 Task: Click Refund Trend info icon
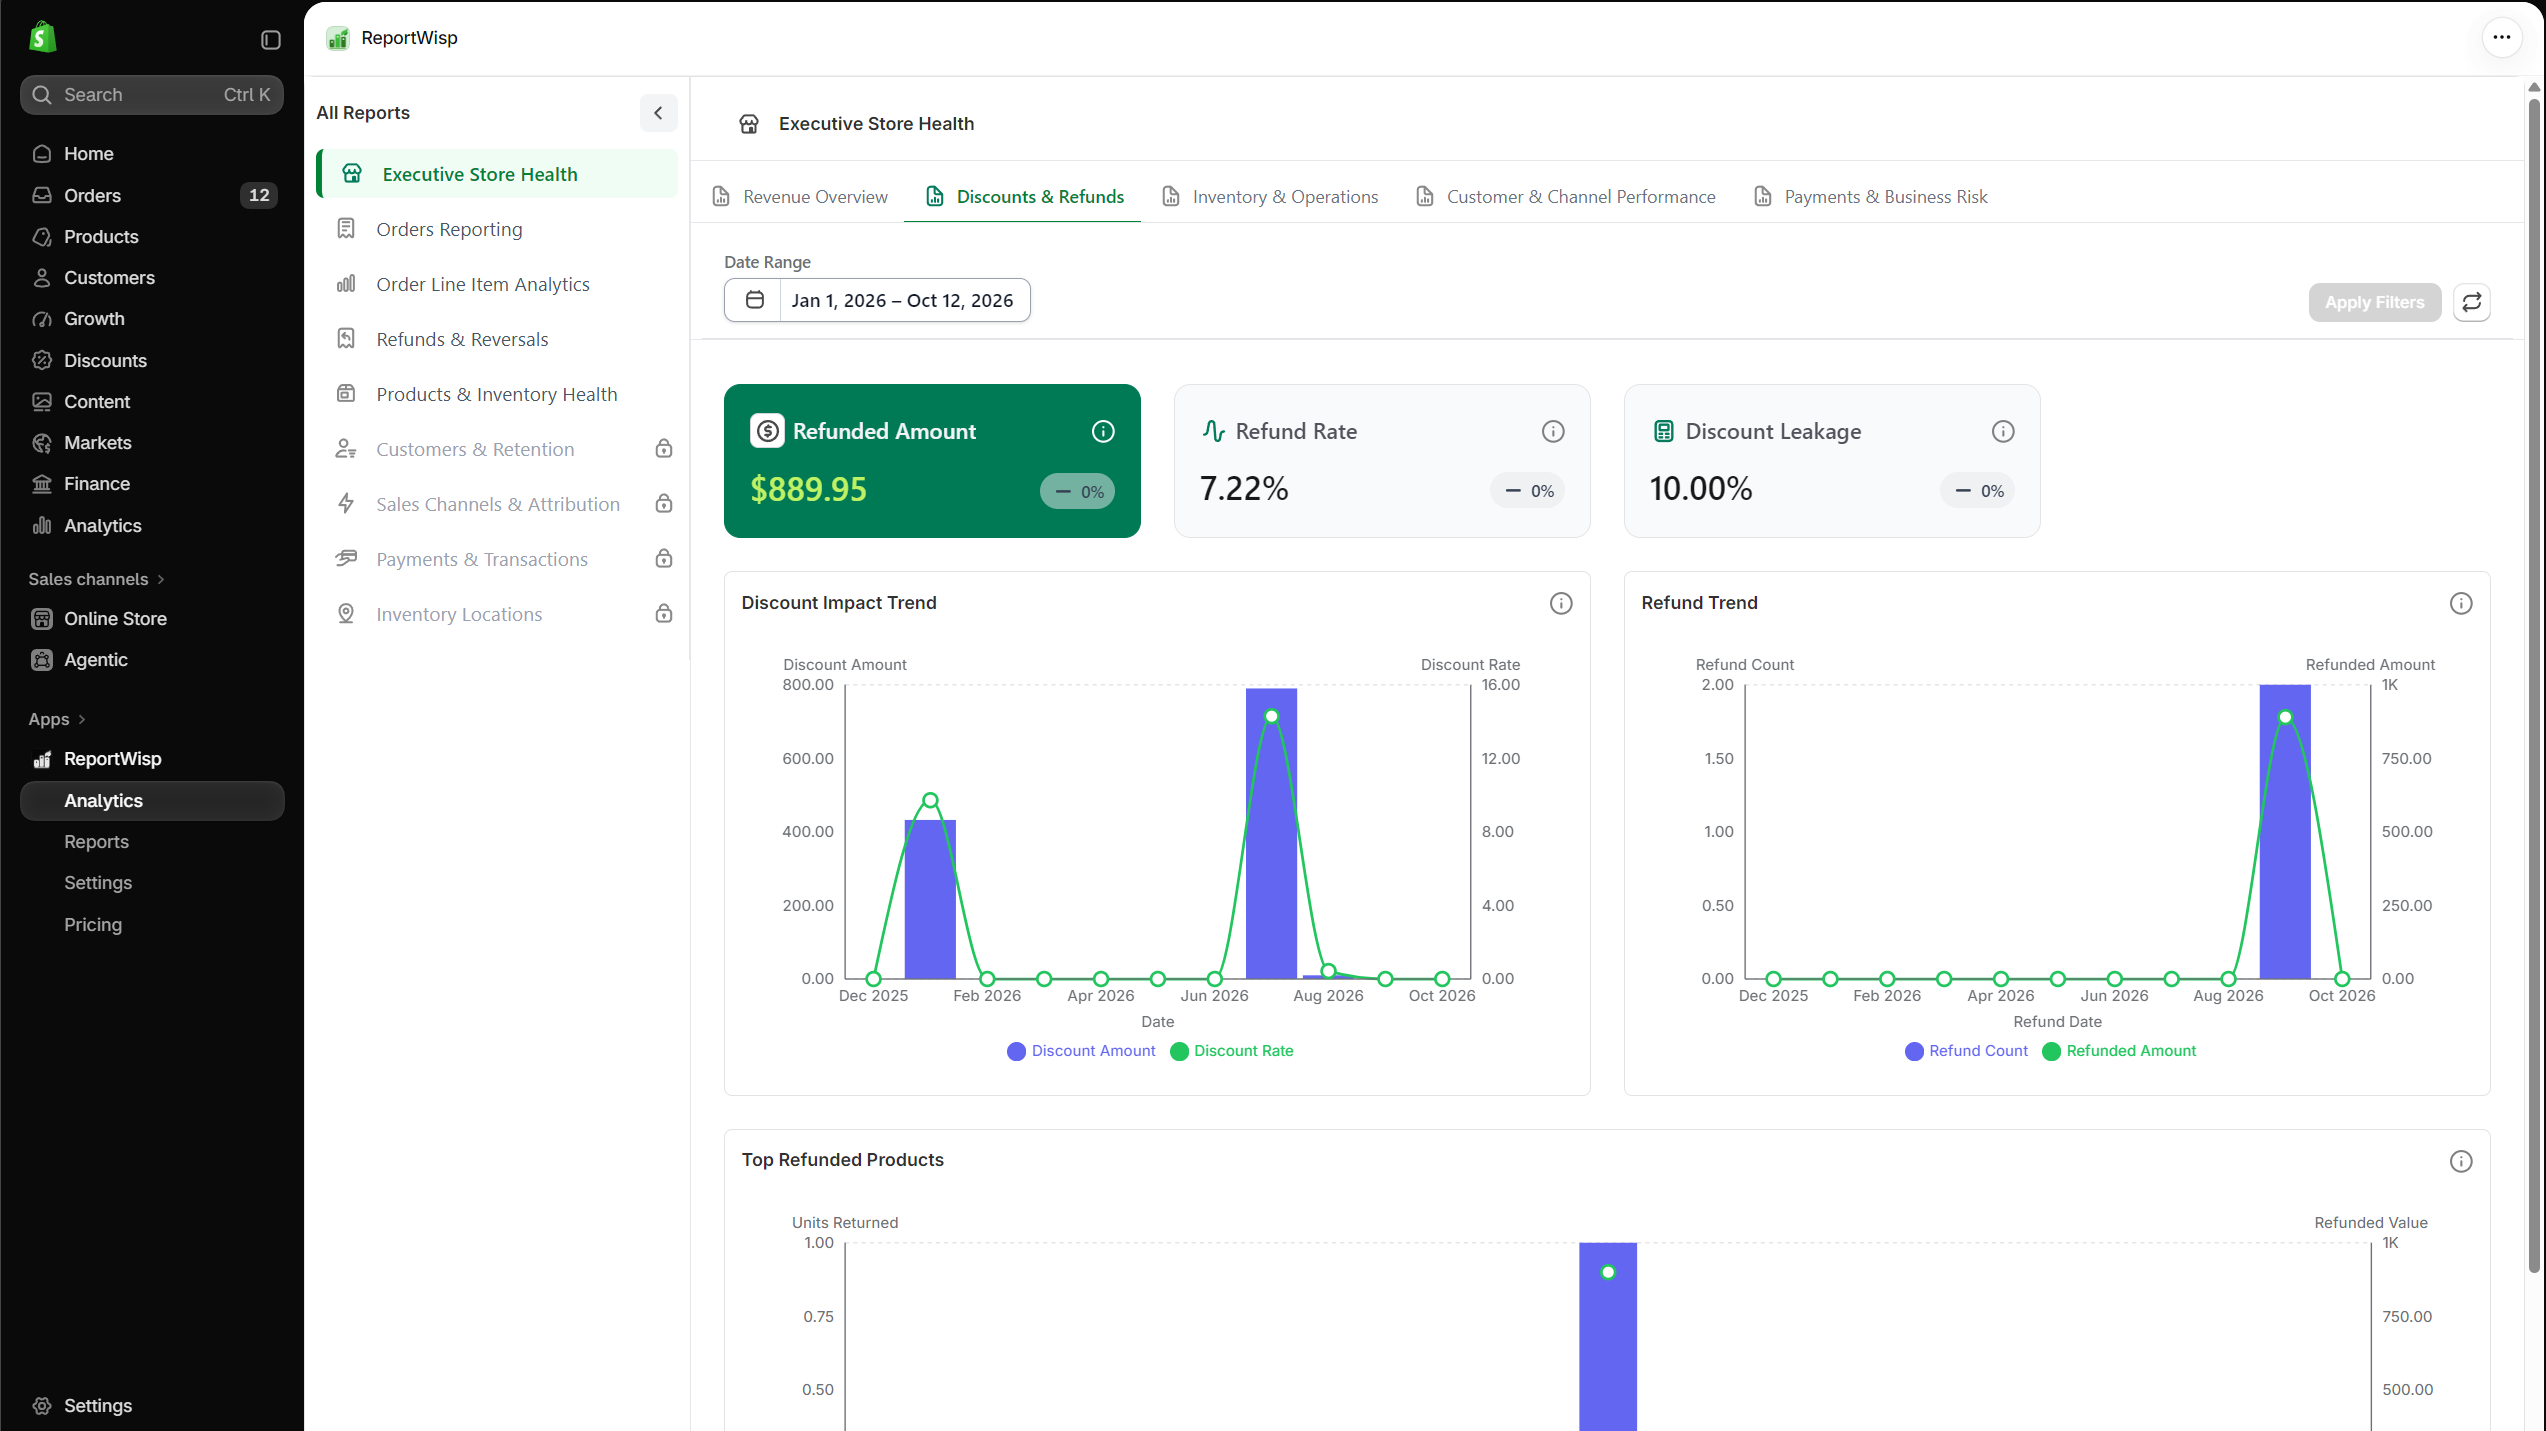click(2461, 603)
